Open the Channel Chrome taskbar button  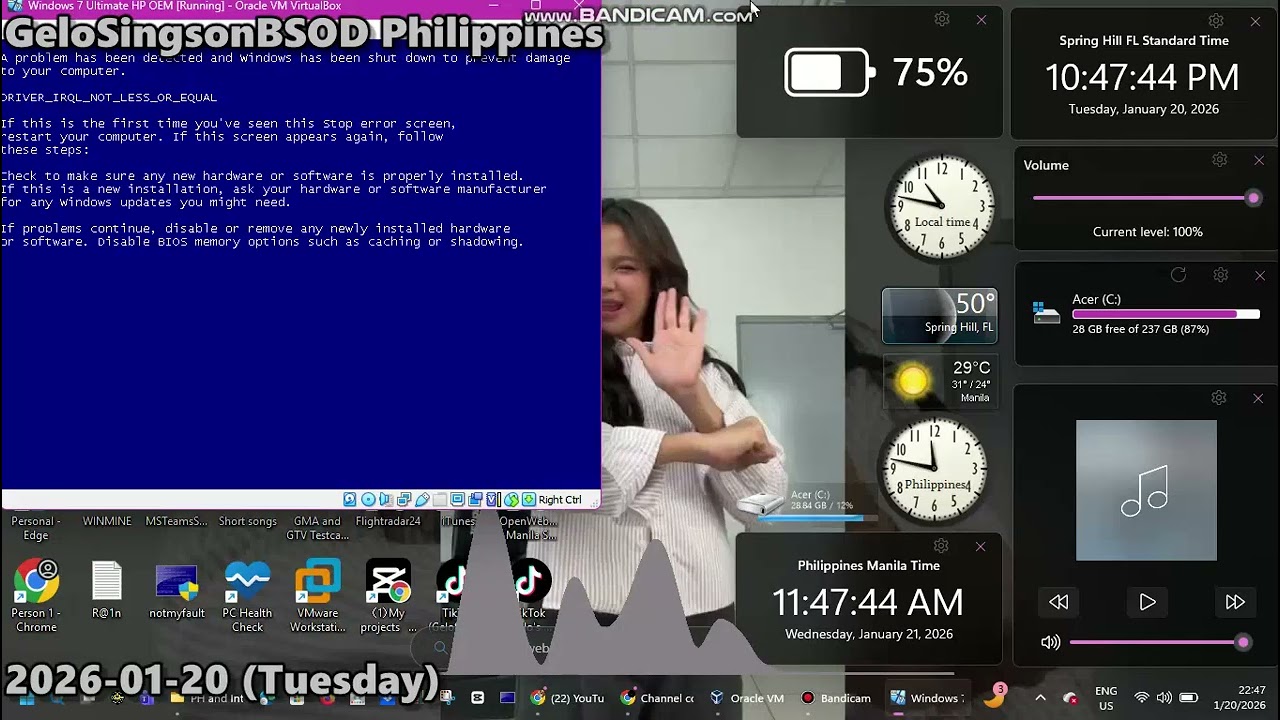click(x=657, y=698)
